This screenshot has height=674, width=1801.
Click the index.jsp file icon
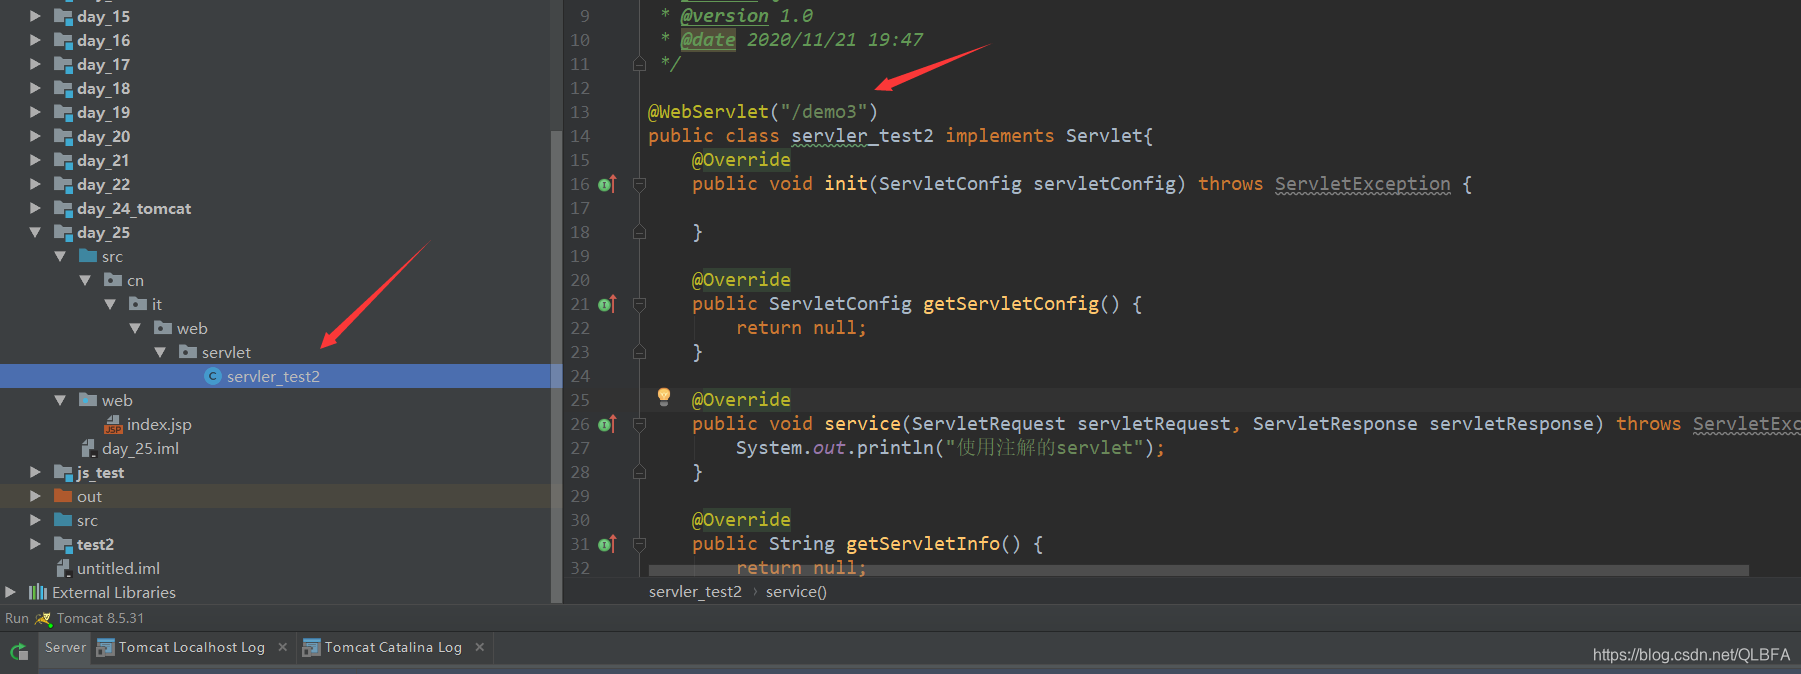pos(113,424)
